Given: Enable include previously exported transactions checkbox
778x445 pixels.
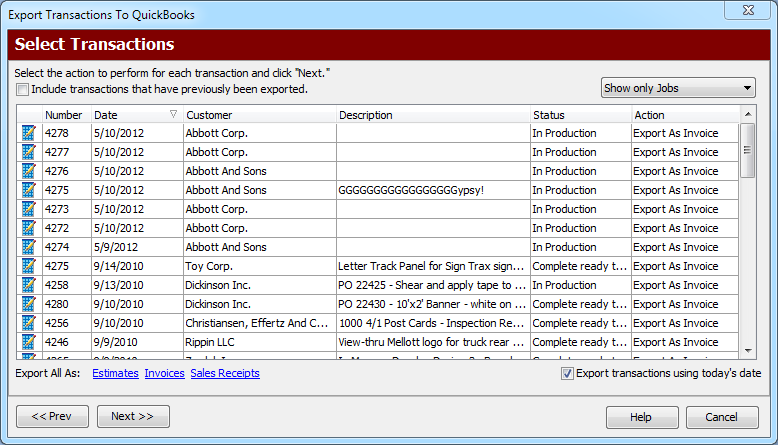Looking at the screenshot, I should click(22, 89).
